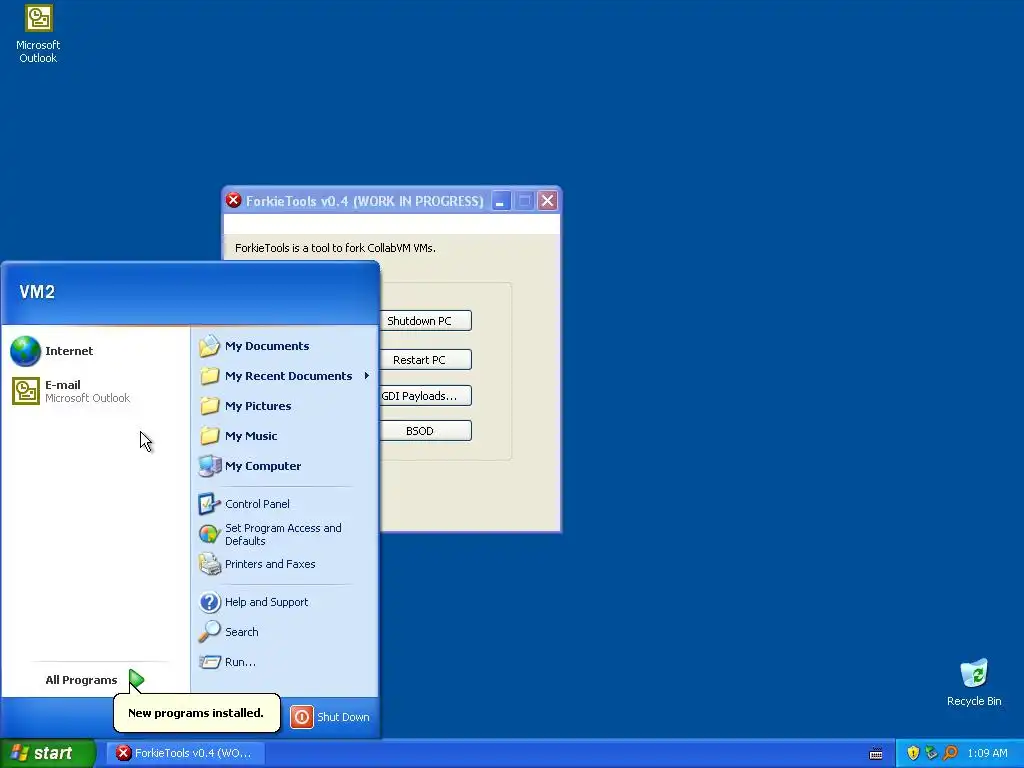Click the network tray icon
Image resolution: width=1024 pixels, height=768 pixels.
click(931, 753)
